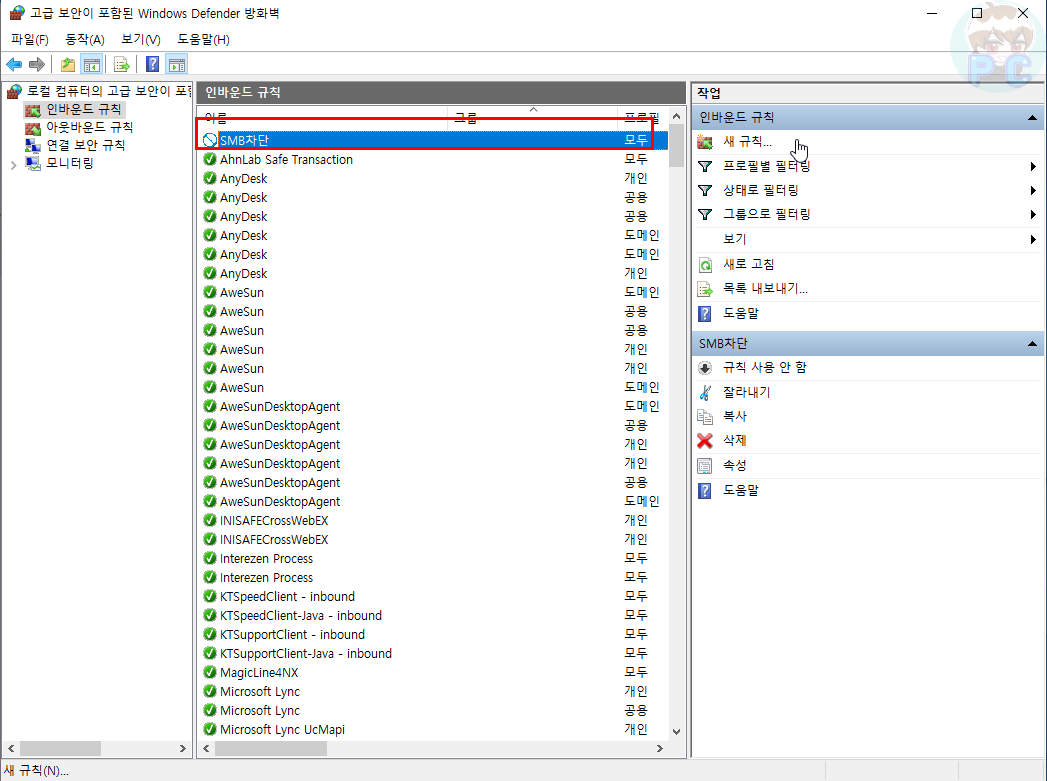1047x781 pixels.
Task: Click the Export list toolbar icon
Action: pyautogui.click(x=122, y=65)
